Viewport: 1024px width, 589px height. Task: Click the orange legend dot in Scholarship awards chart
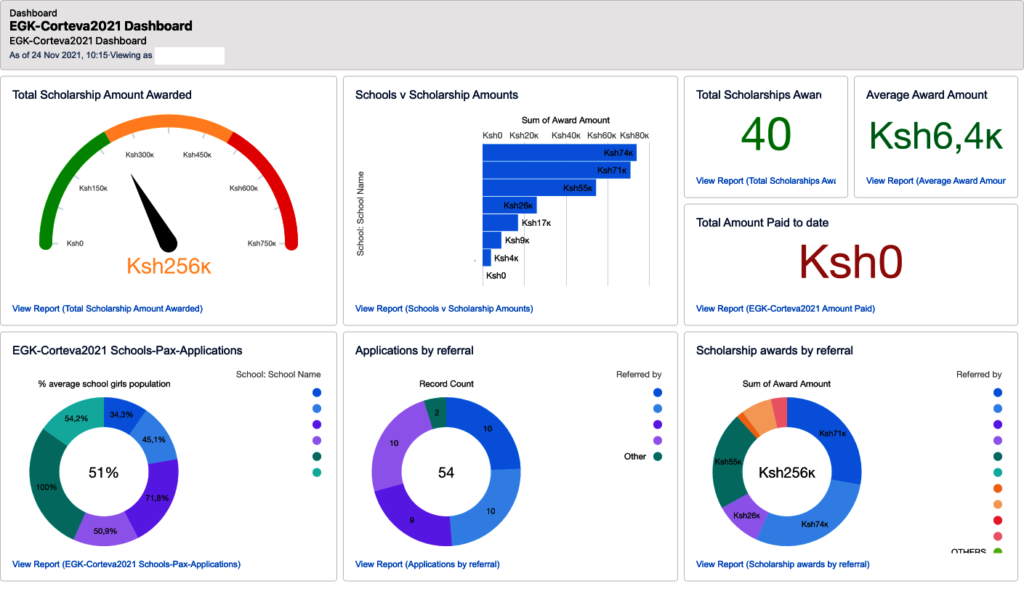click(998, 488)
